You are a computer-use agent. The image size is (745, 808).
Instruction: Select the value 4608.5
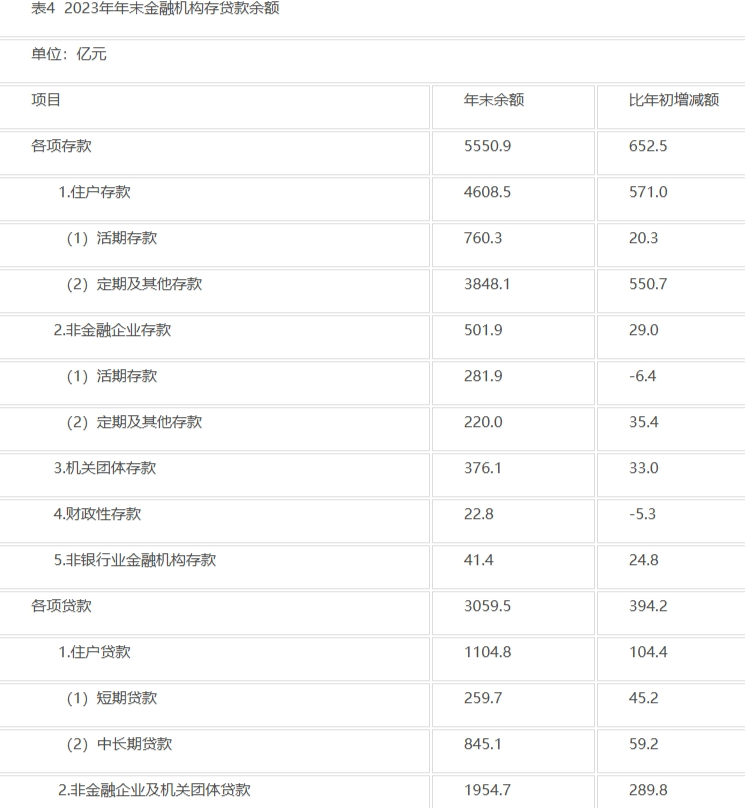pos(487,192)
